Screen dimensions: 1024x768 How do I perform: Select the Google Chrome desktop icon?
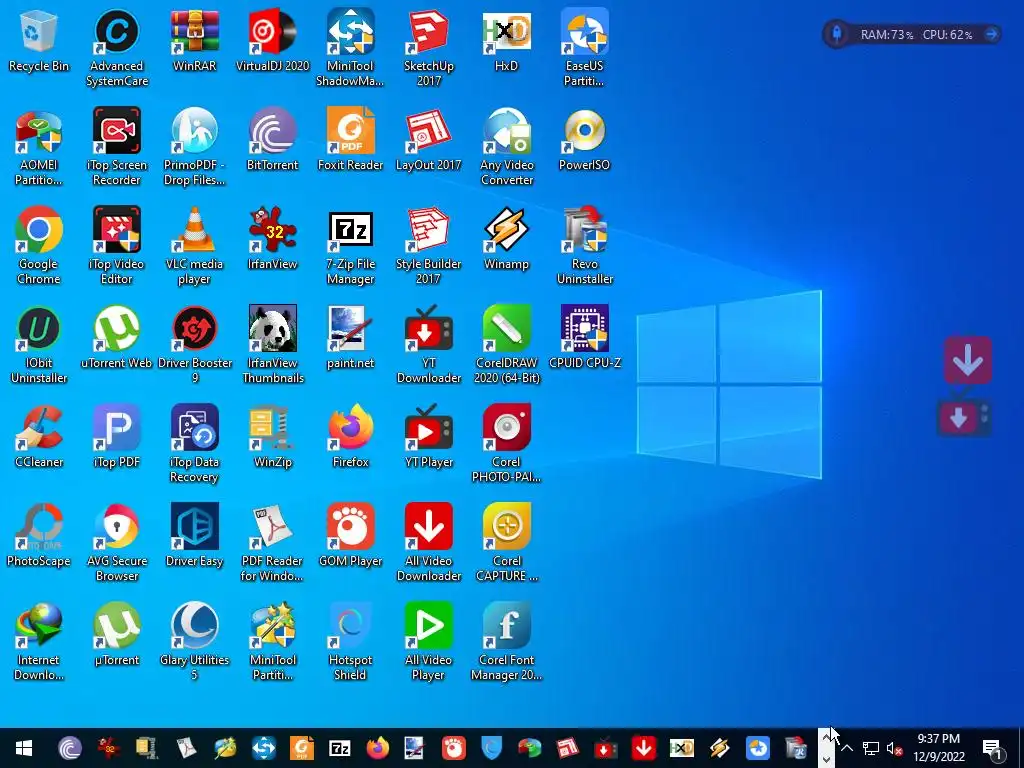(x=39, y=246)
